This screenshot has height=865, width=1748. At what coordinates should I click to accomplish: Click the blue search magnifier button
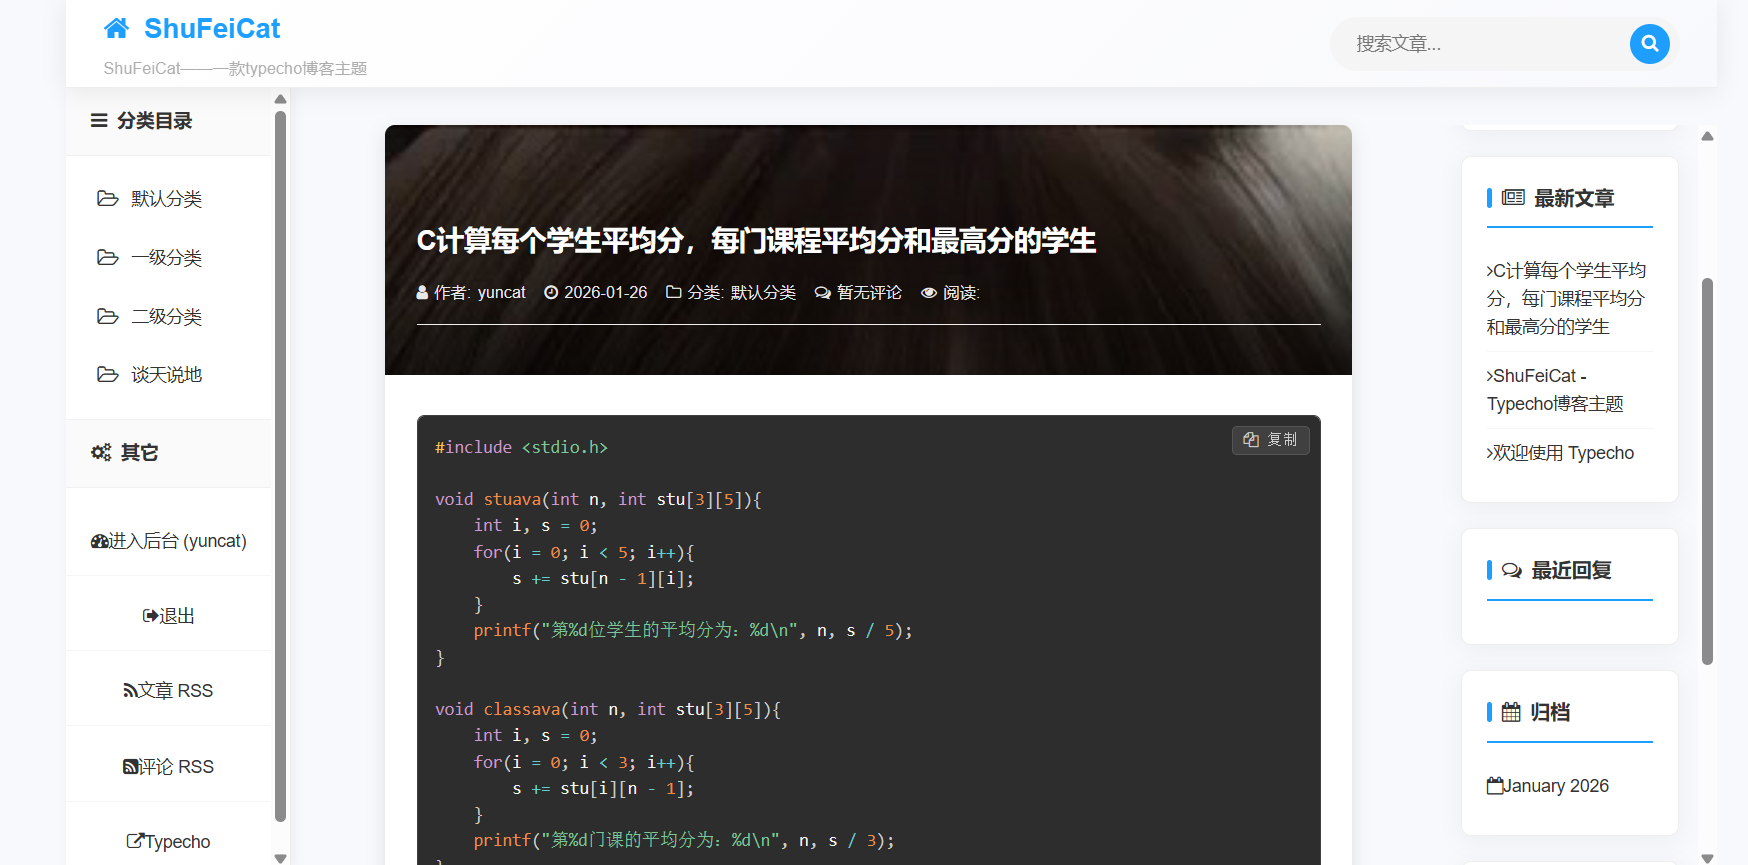click(x=1649, y=44)
